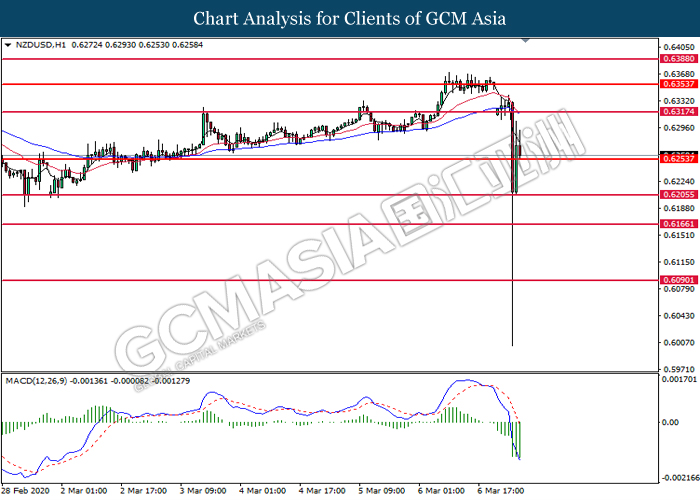Click the 2 Mar 17:00 time label
Image resolution: width=700 pixels, height=500 pixels.
tap(143, 491)
